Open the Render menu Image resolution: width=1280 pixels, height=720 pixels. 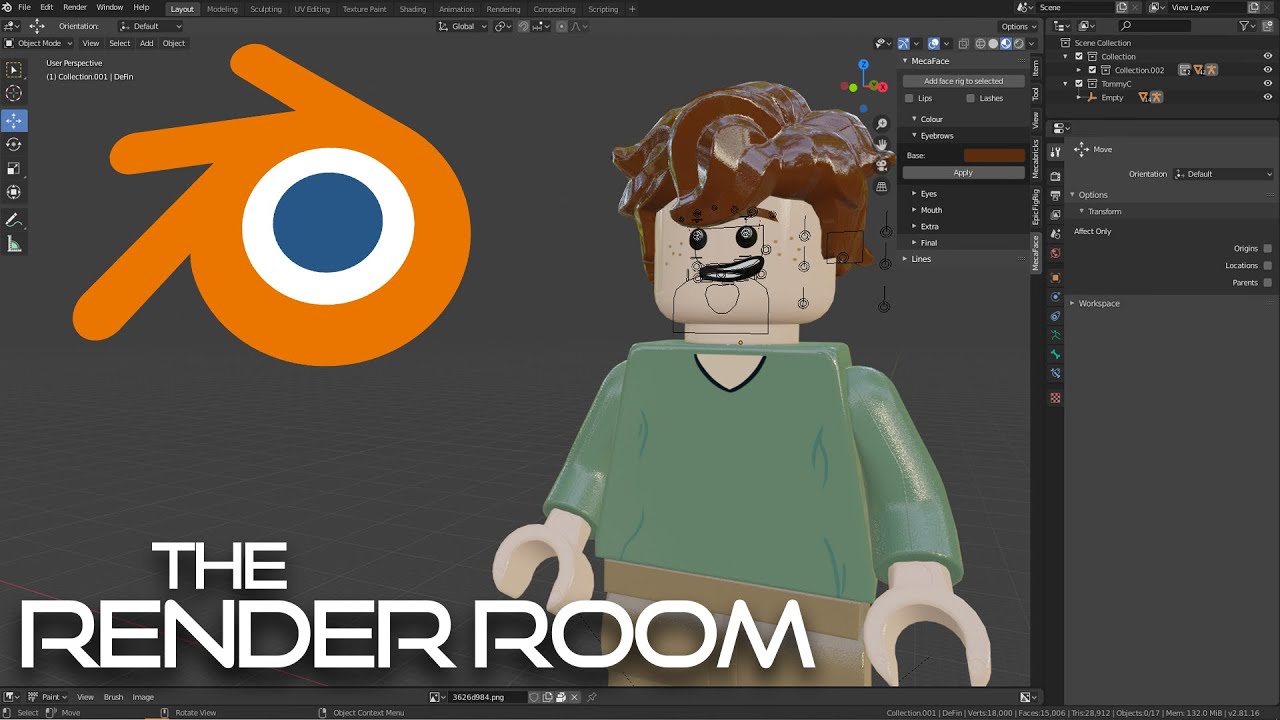pos(75,7)
